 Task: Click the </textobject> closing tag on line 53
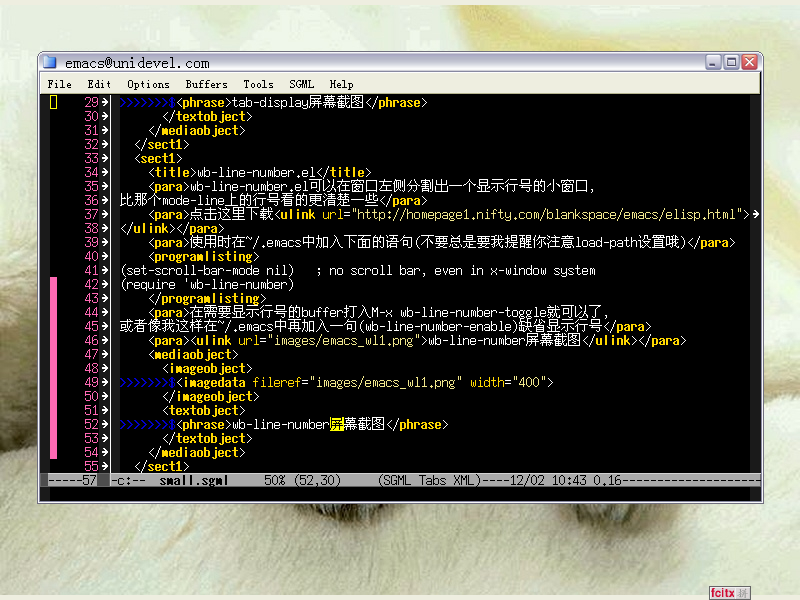click(x=207, y=438)
